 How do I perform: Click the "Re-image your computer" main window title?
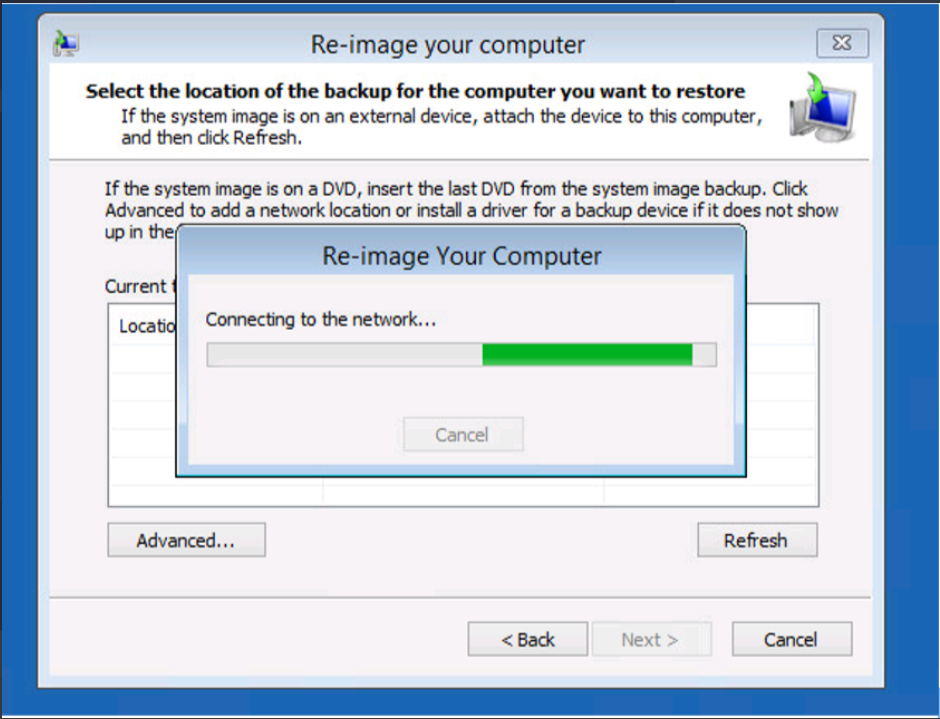[447, 45]
